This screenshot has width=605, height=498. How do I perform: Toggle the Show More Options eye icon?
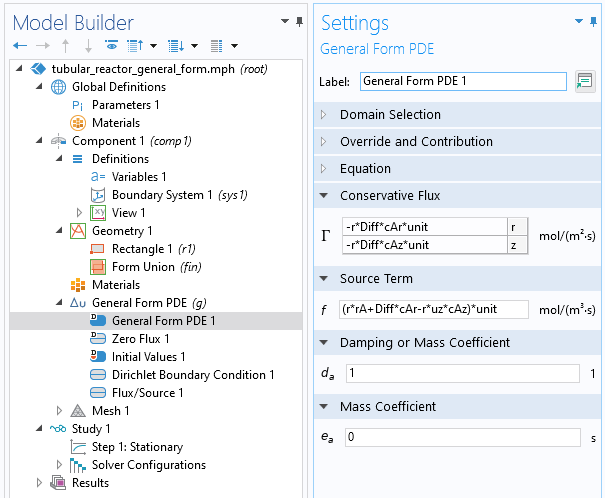point(112,46)
